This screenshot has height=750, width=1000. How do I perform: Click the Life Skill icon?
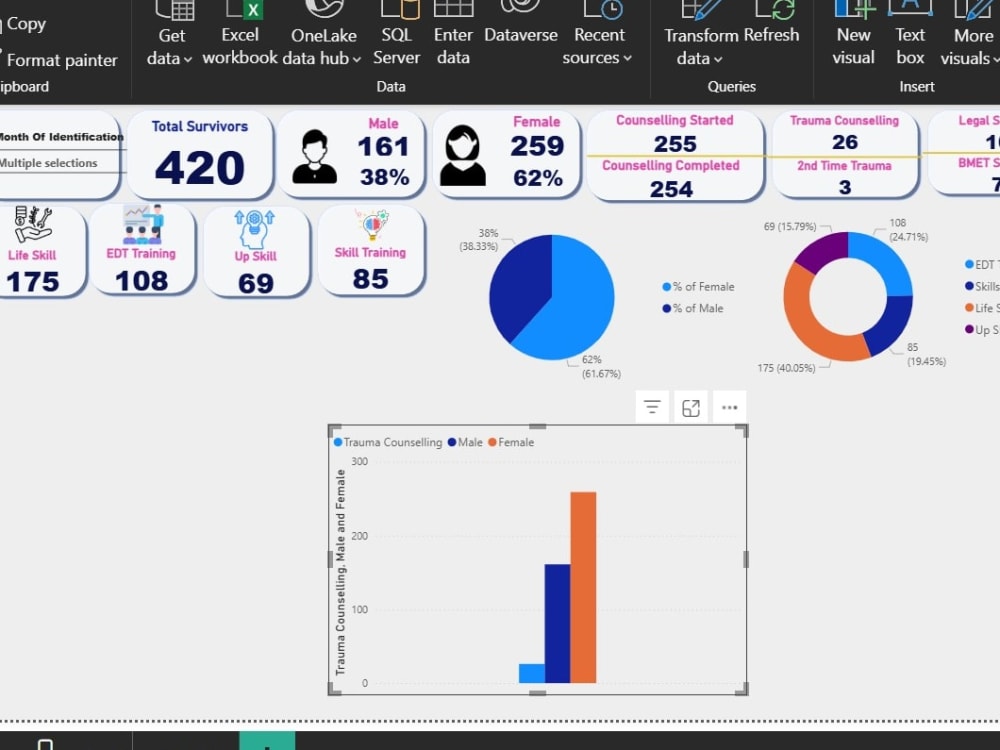[32, 224]
